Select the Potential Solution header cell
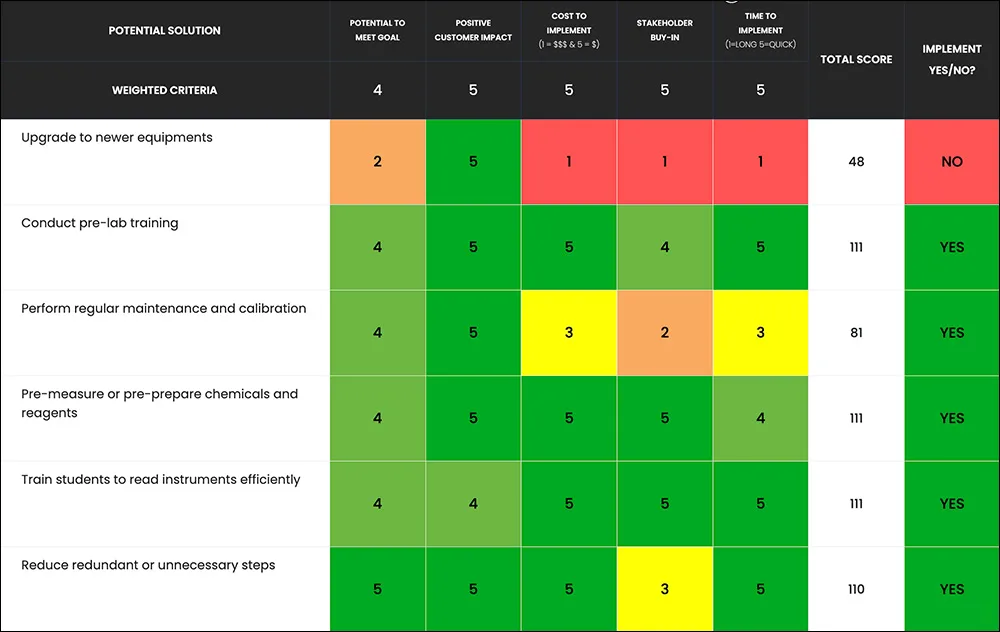This screenshot has width=1000, height=632. coord(165,31)
